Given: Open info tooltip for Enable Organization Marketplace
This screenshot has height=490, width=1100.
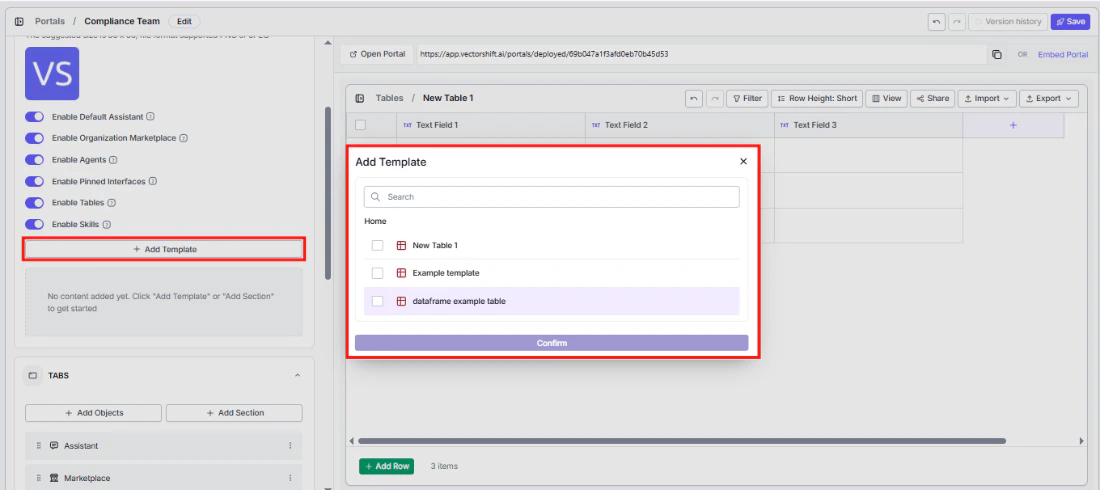Looking at the screenshot, I should (x=183, y=138).
